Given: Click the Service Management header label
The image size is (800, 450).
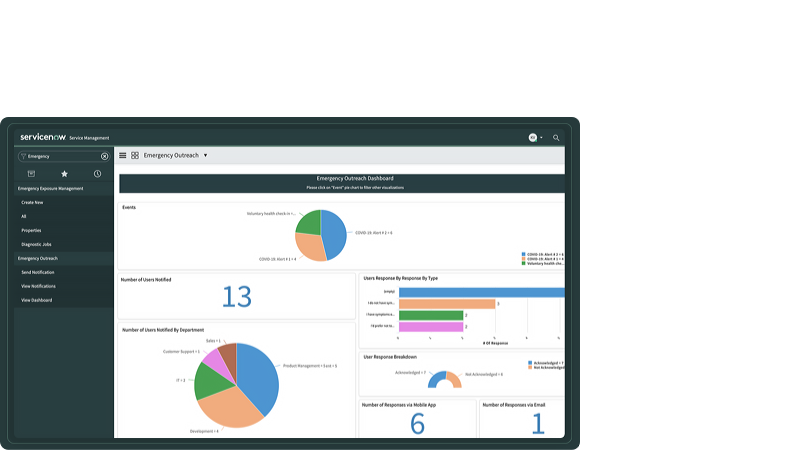Looking at the screenshot, I should [x=89, y=138].
